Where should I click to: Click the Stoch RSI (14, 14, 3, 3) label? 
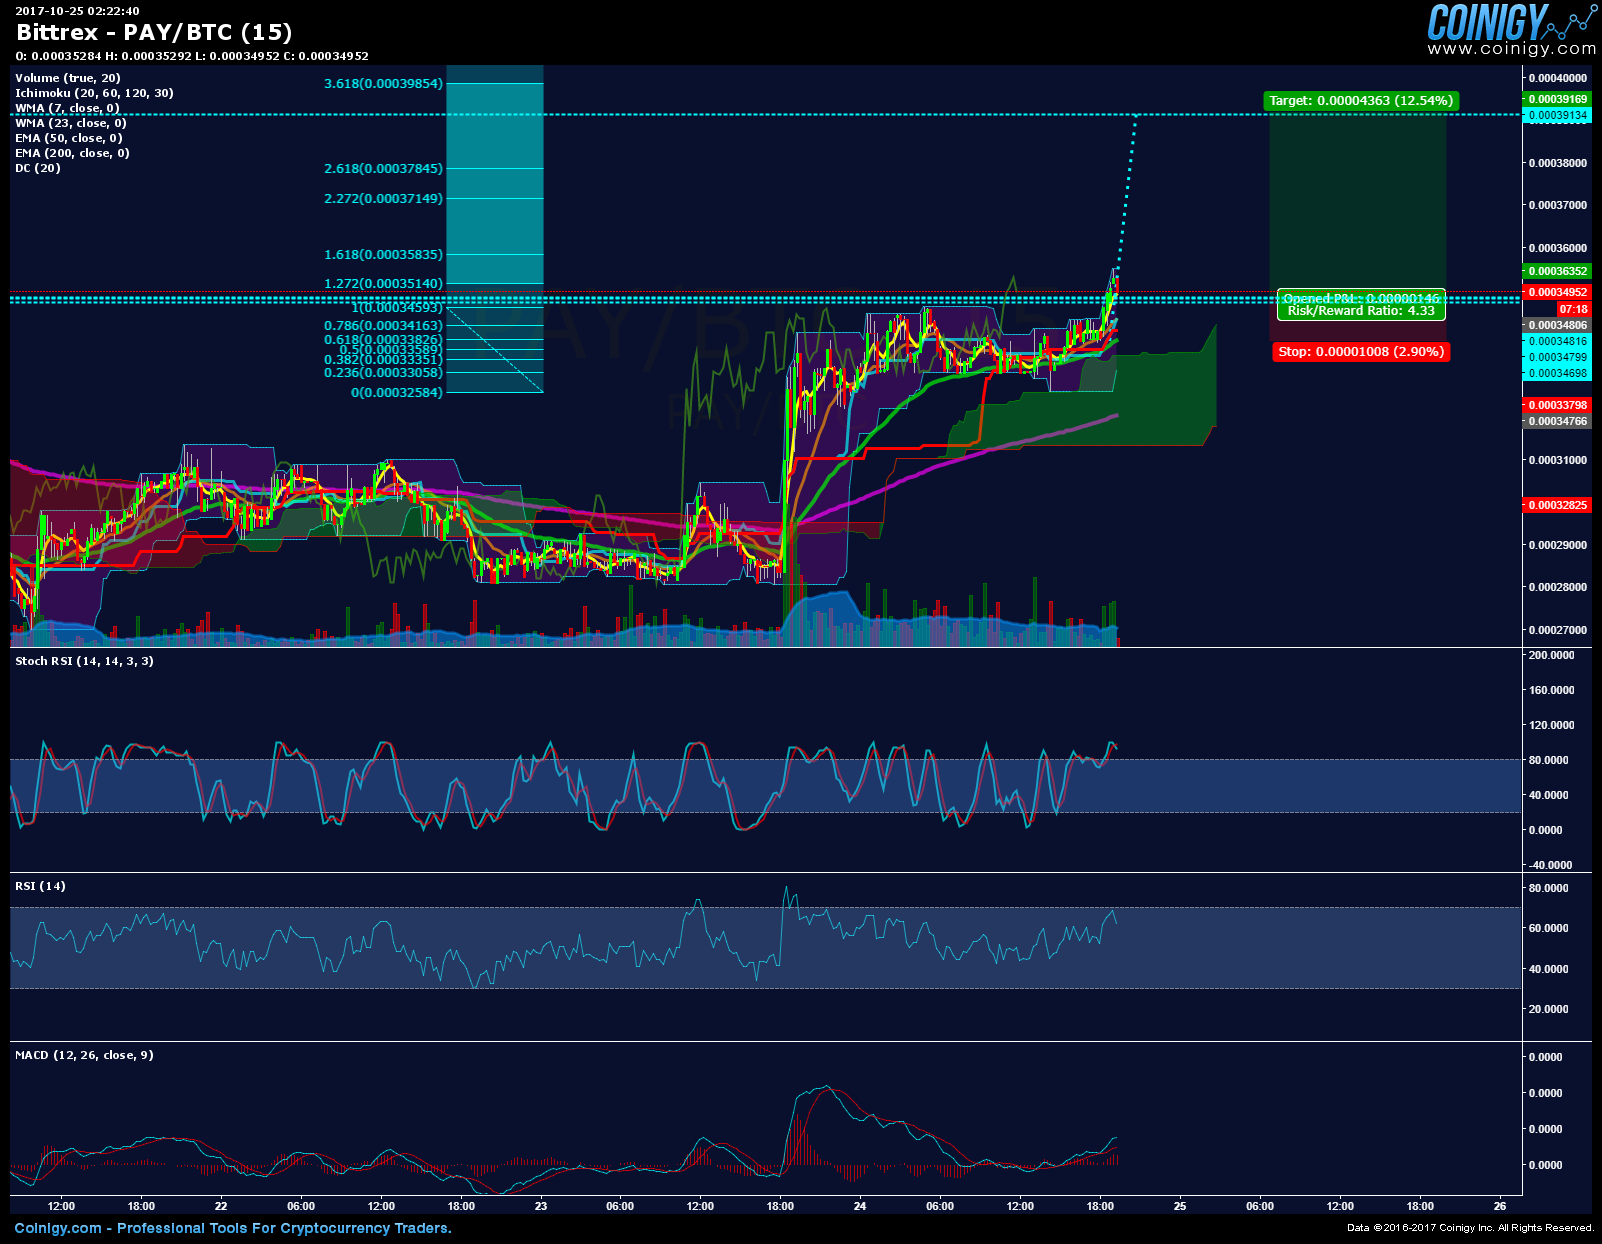[x=84, y=661]
